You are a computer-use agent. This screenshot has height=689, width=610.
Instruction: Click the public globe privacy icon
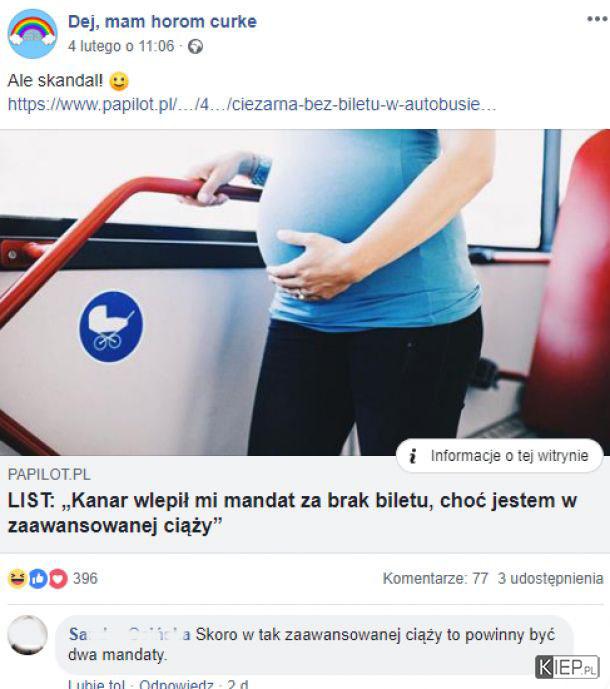coord(196,47)
